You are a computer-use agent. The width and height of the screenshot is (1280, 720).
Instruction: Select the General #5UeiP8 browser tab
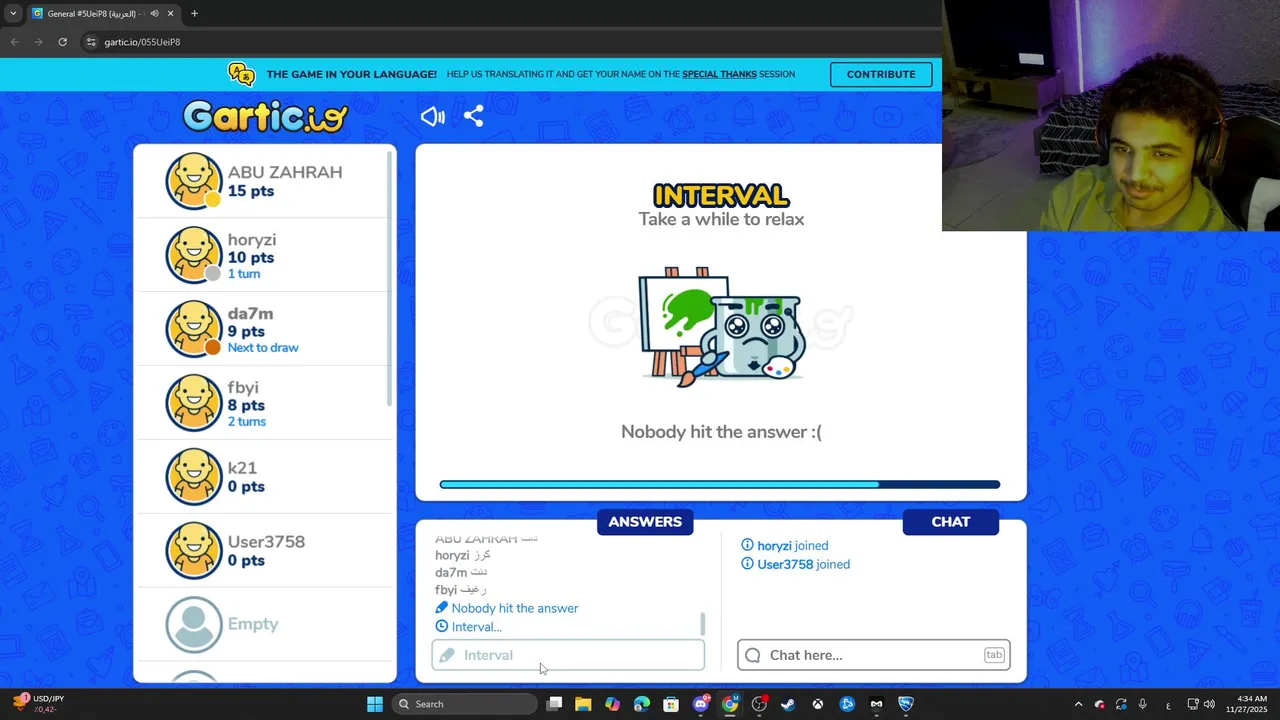click(x=103, y=14)
